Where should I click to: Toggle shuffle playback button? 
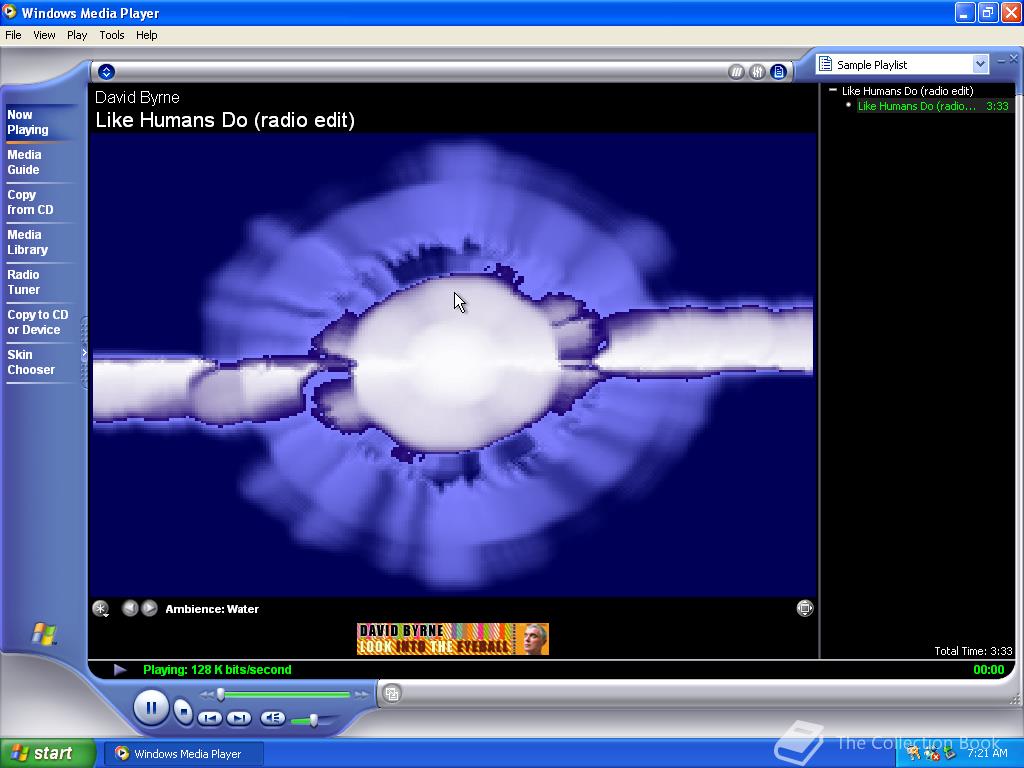click(736, 72)
